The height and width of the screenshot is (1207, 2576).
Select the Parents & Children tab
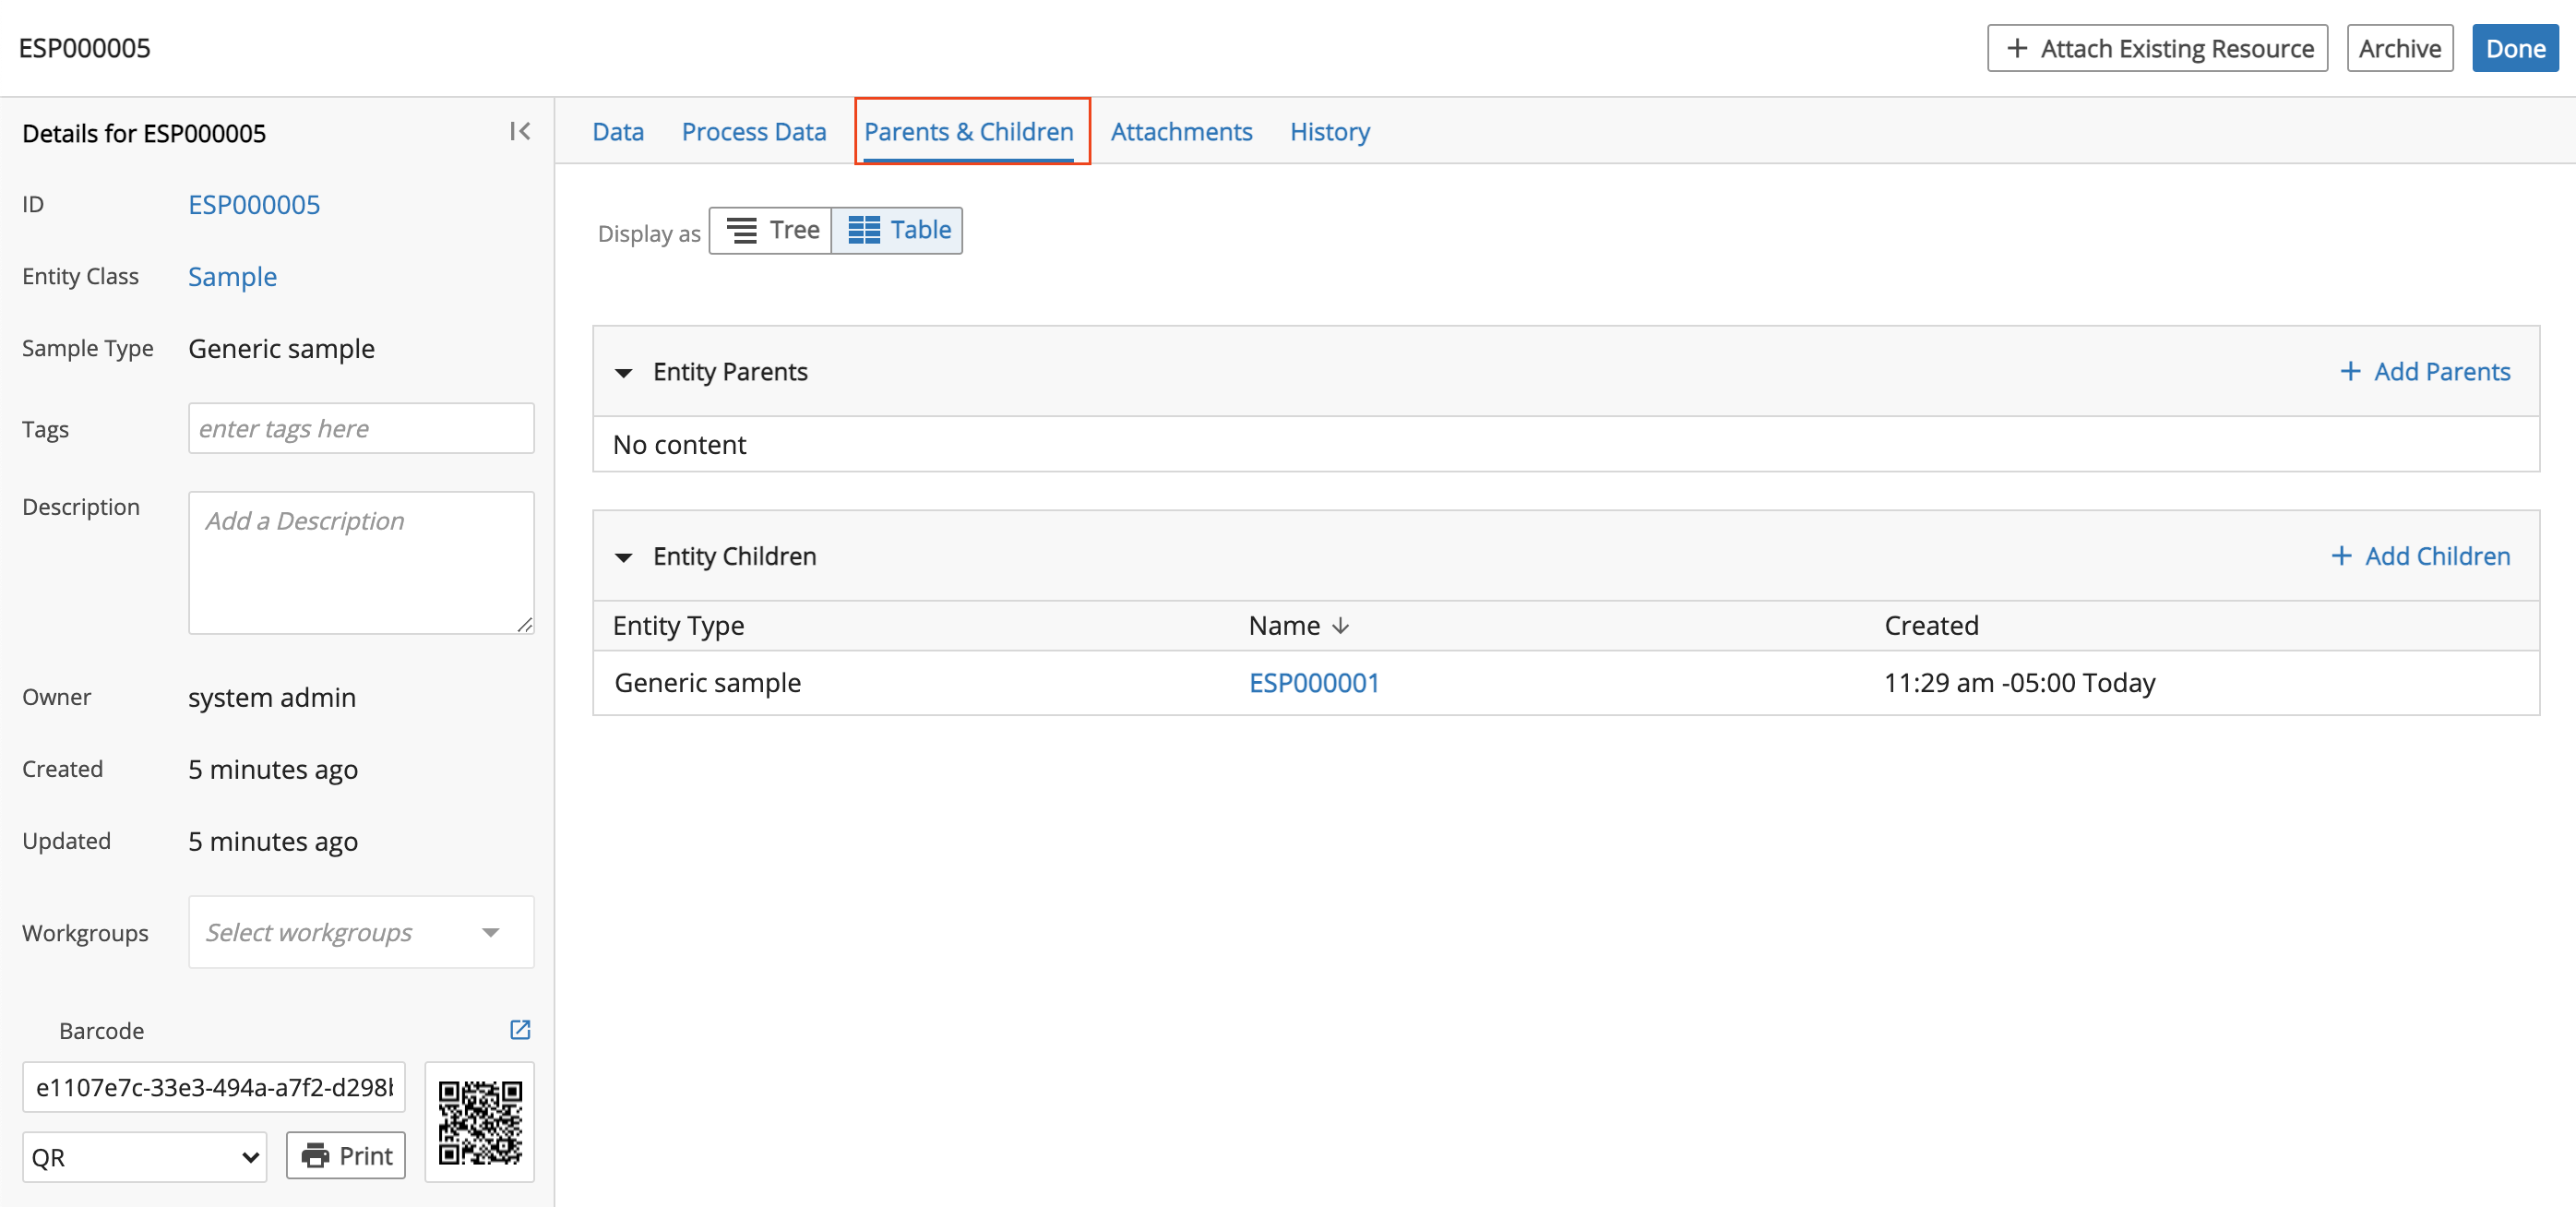(969, 132)
